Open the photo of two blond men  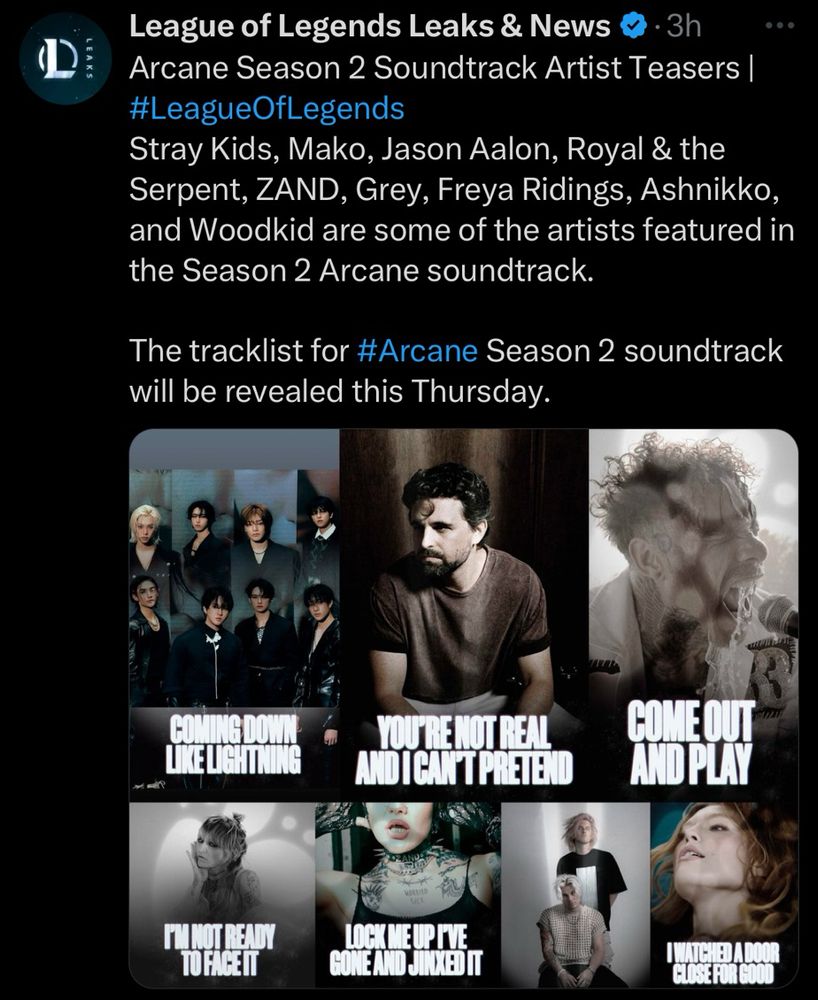click(575, 894)
